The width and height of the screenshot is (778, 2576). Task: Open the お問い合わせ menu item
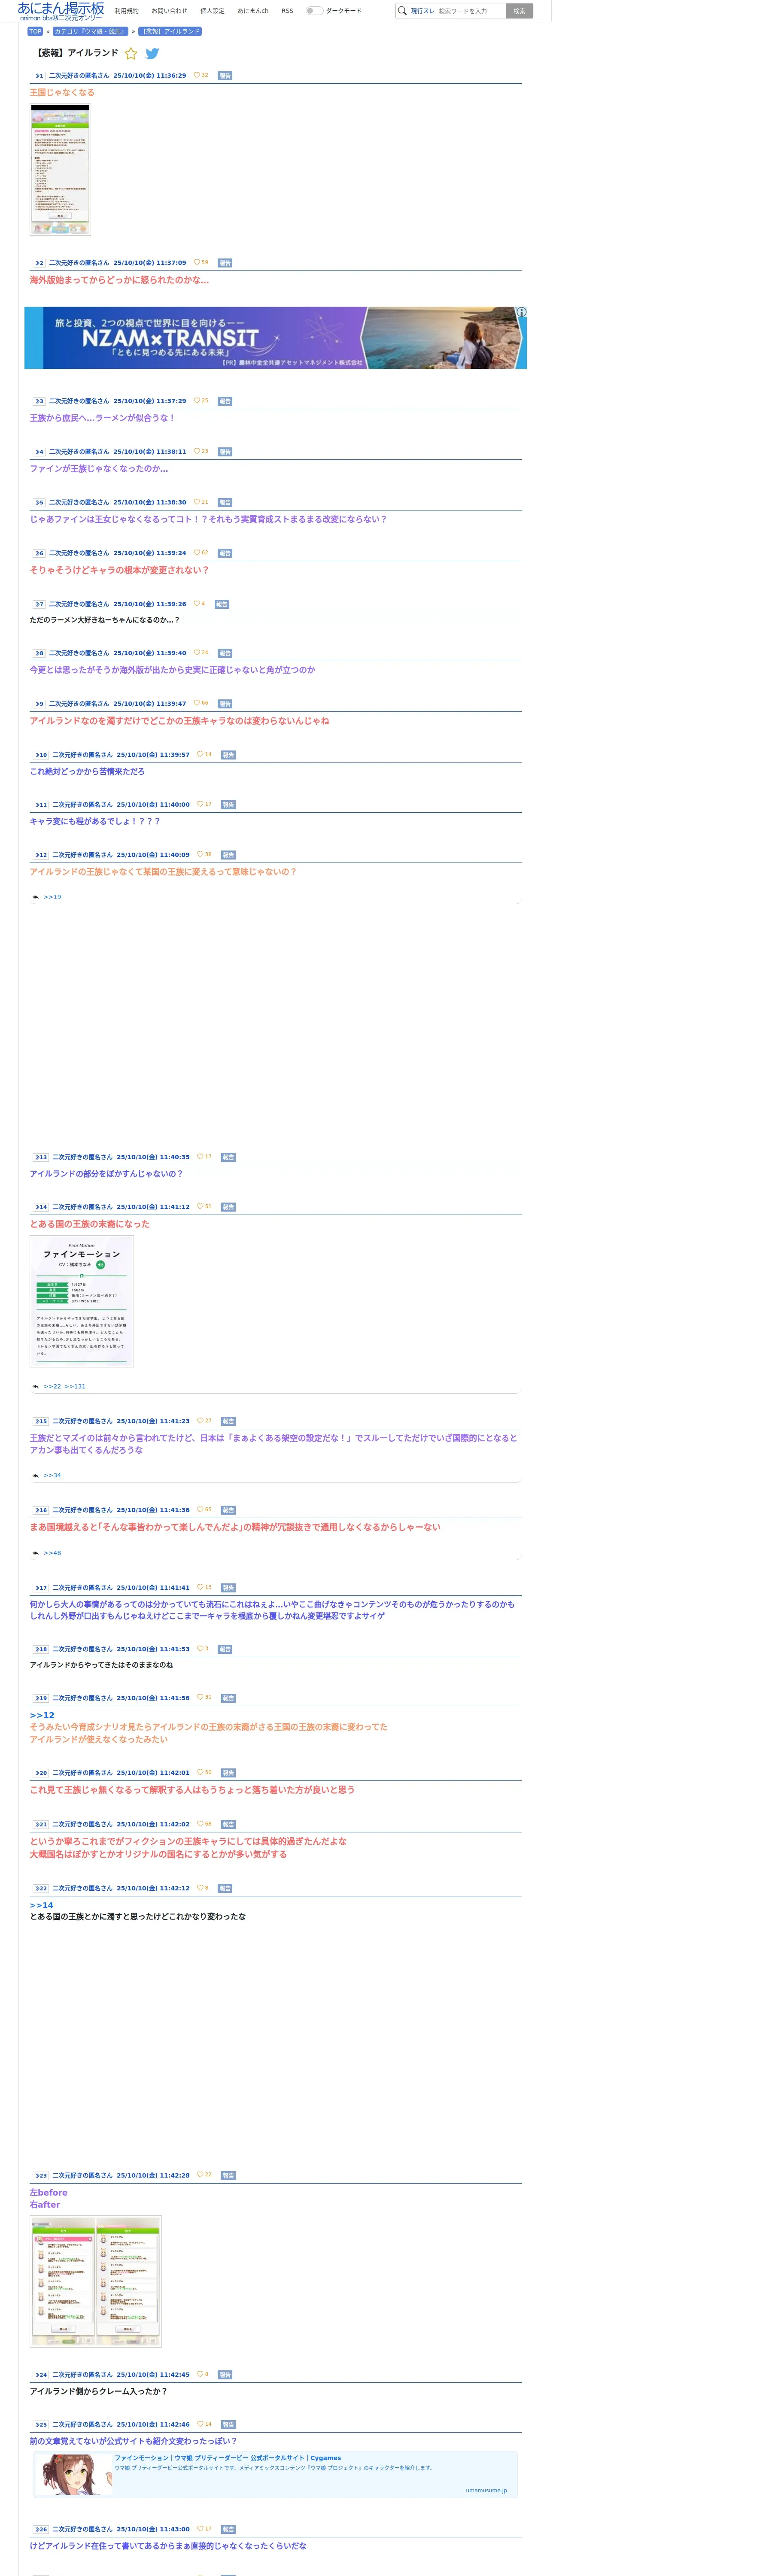pos(169,11)
